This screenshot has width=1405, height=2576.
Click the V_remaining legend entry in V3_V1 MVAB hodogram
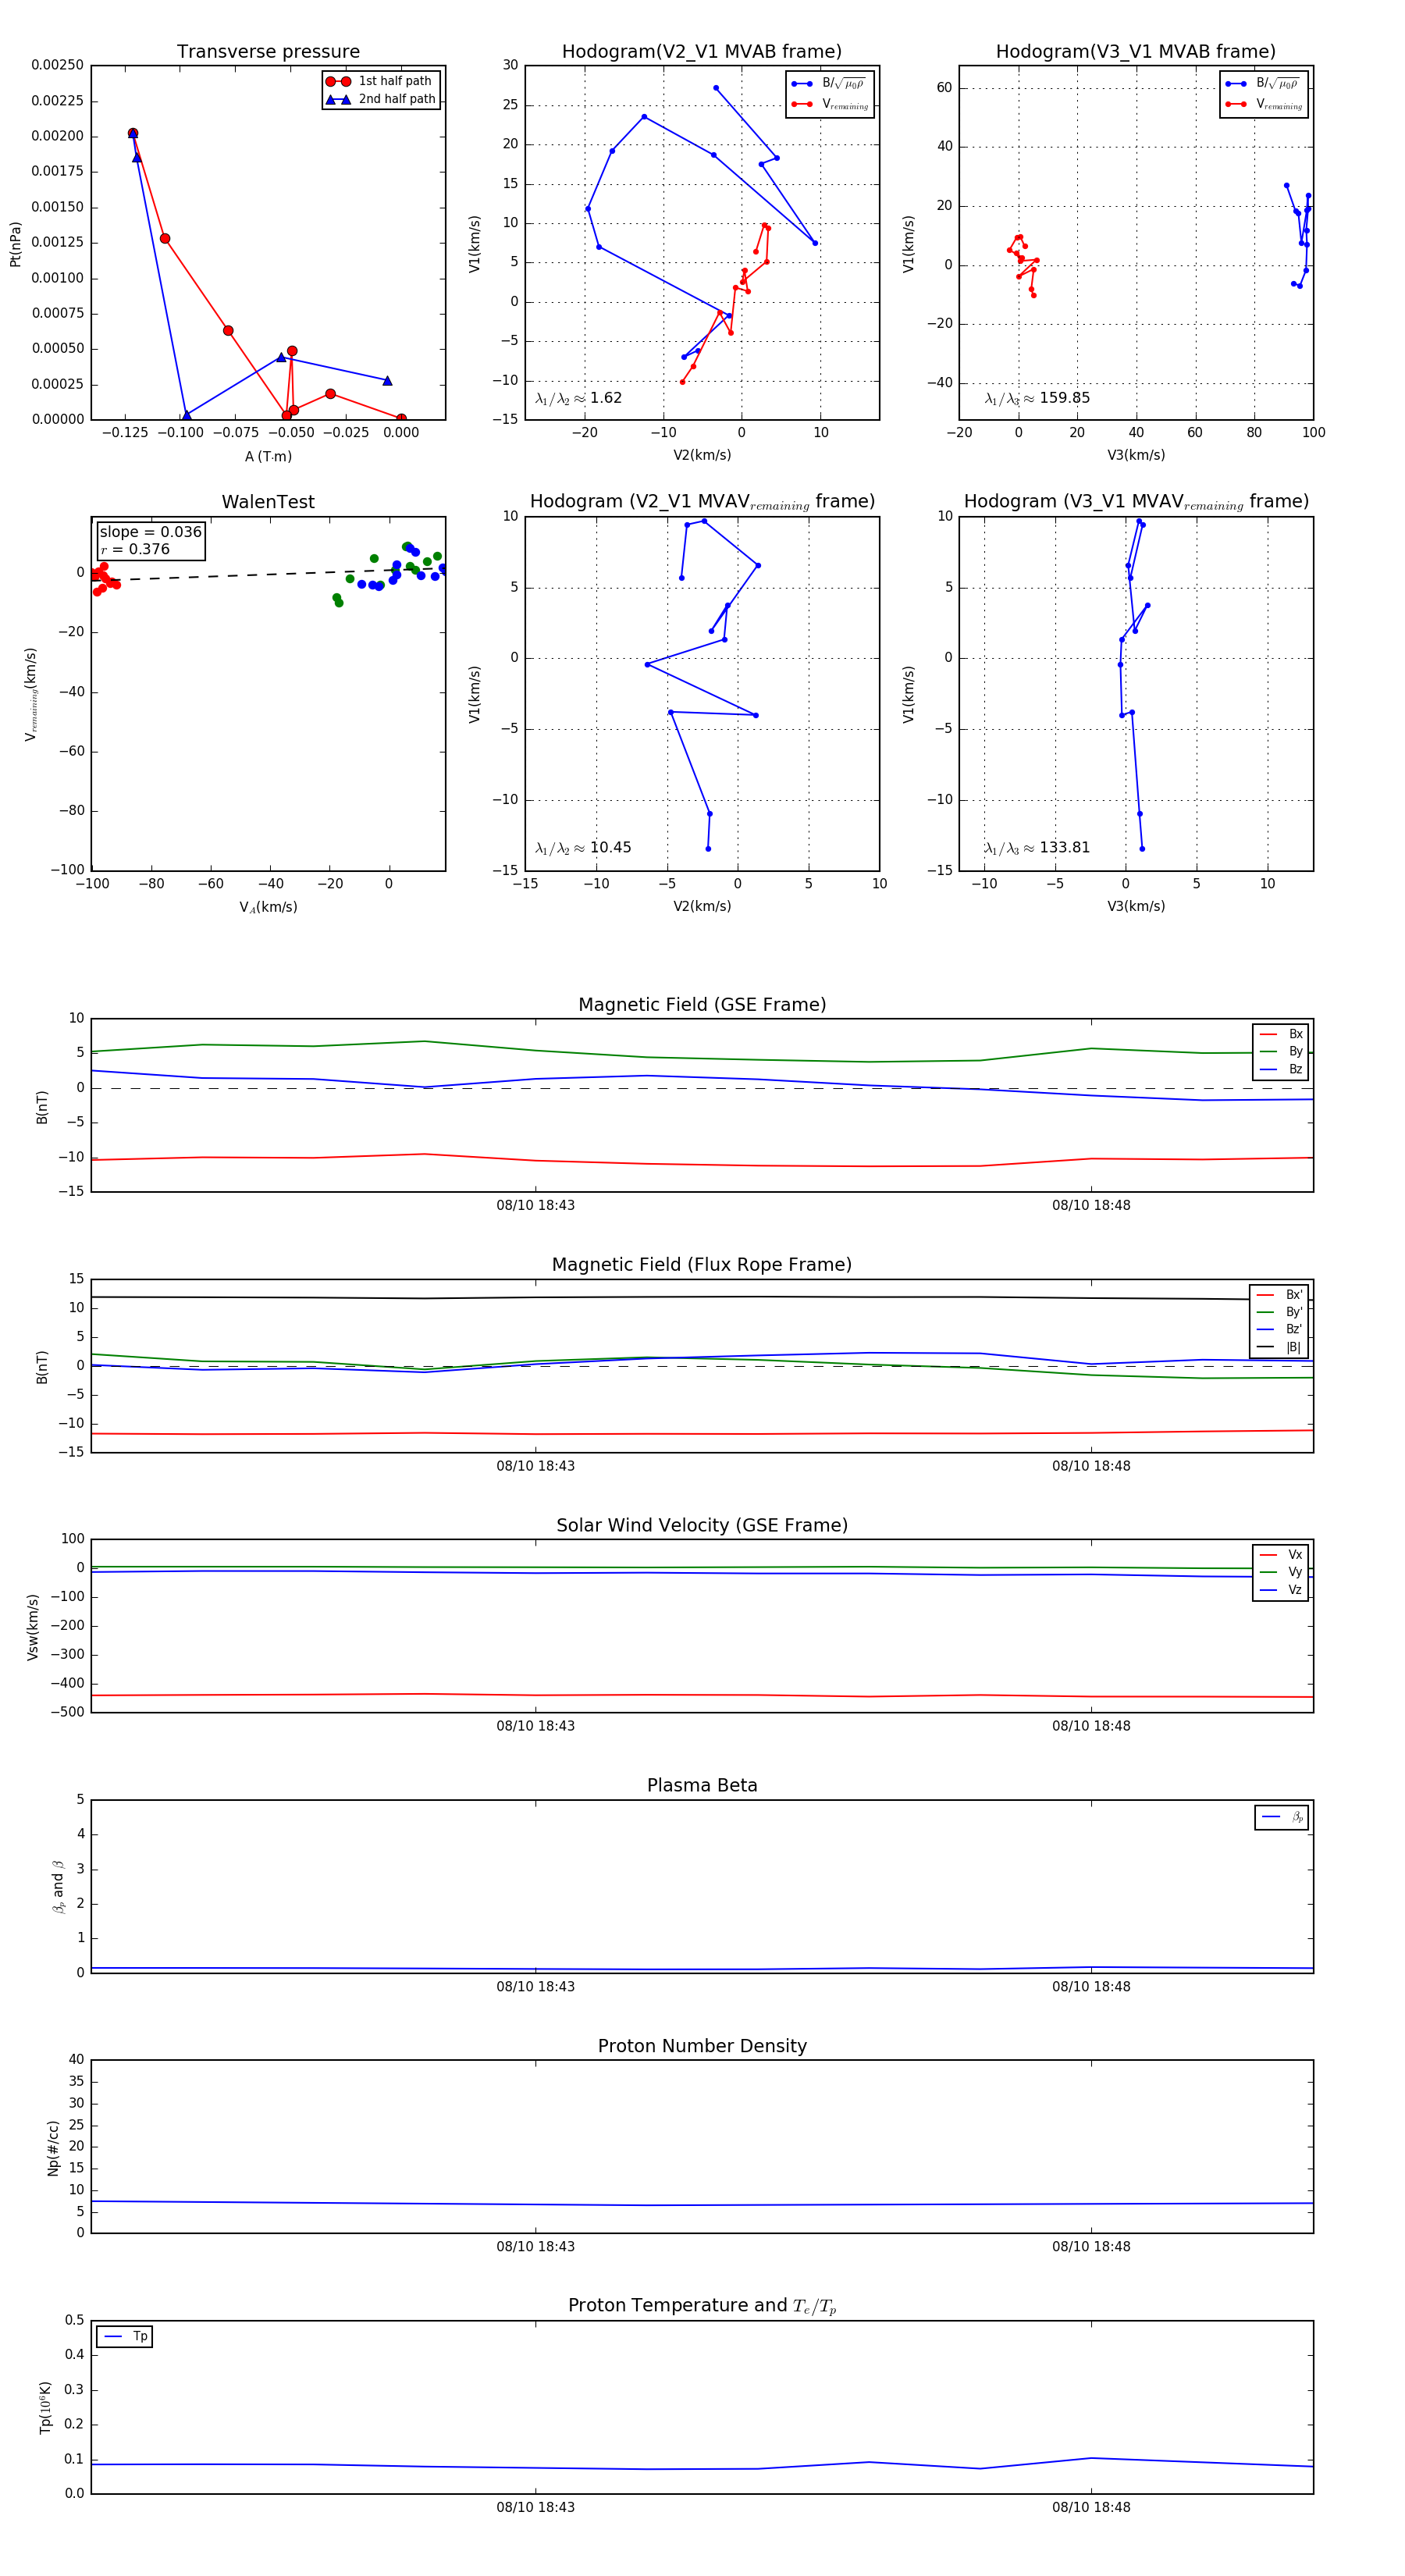click(x=1264, y=104)
